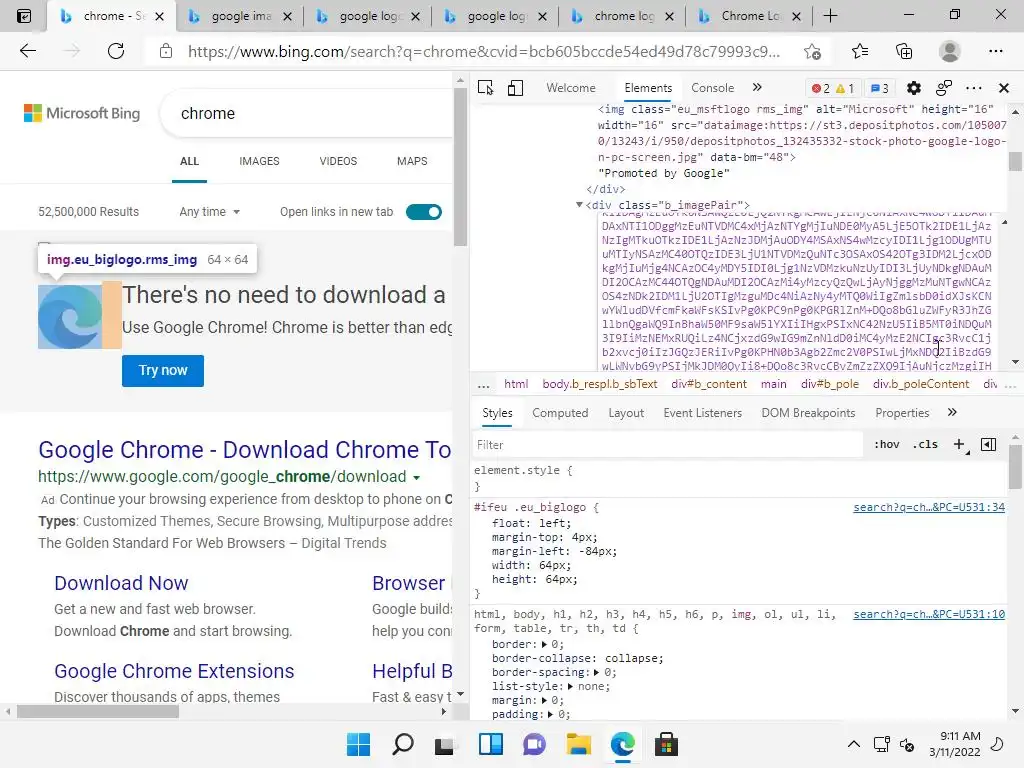
Task: Collapse the div b_imagePair node
Action: [579, 205]
